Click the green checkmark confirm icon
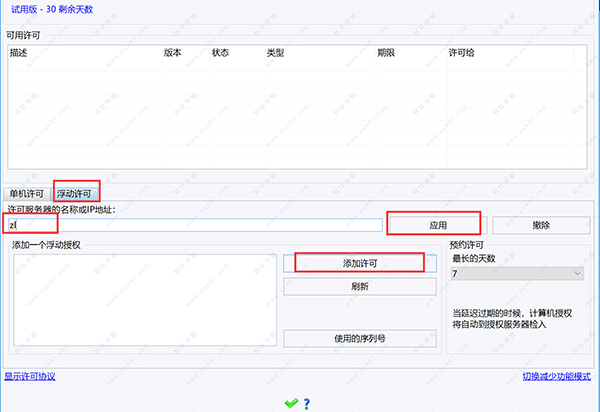This screenshot has height=412, width=600. coord(290,402)
